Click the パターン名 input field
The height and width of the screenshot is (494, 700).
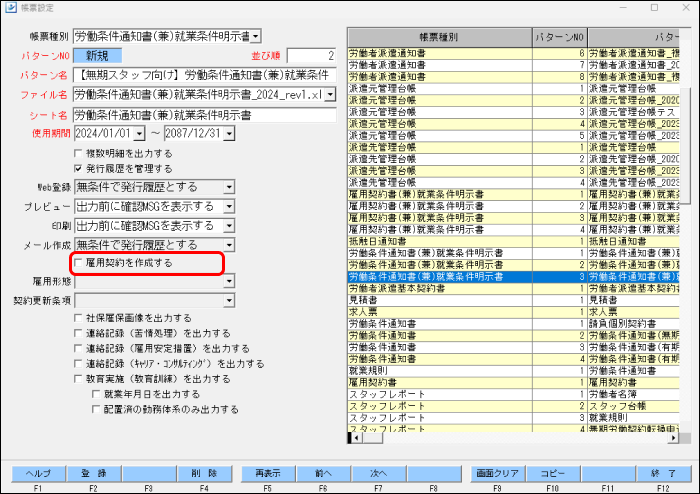pos(205,75)
